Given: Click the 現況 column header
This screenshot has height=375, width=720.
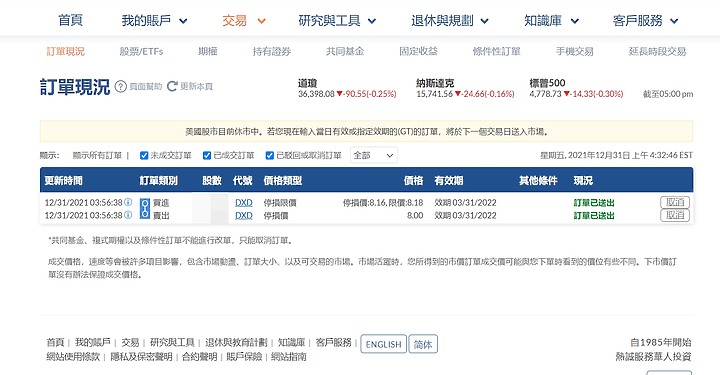Looking at the screenshot, I should (x=583, y=180).
